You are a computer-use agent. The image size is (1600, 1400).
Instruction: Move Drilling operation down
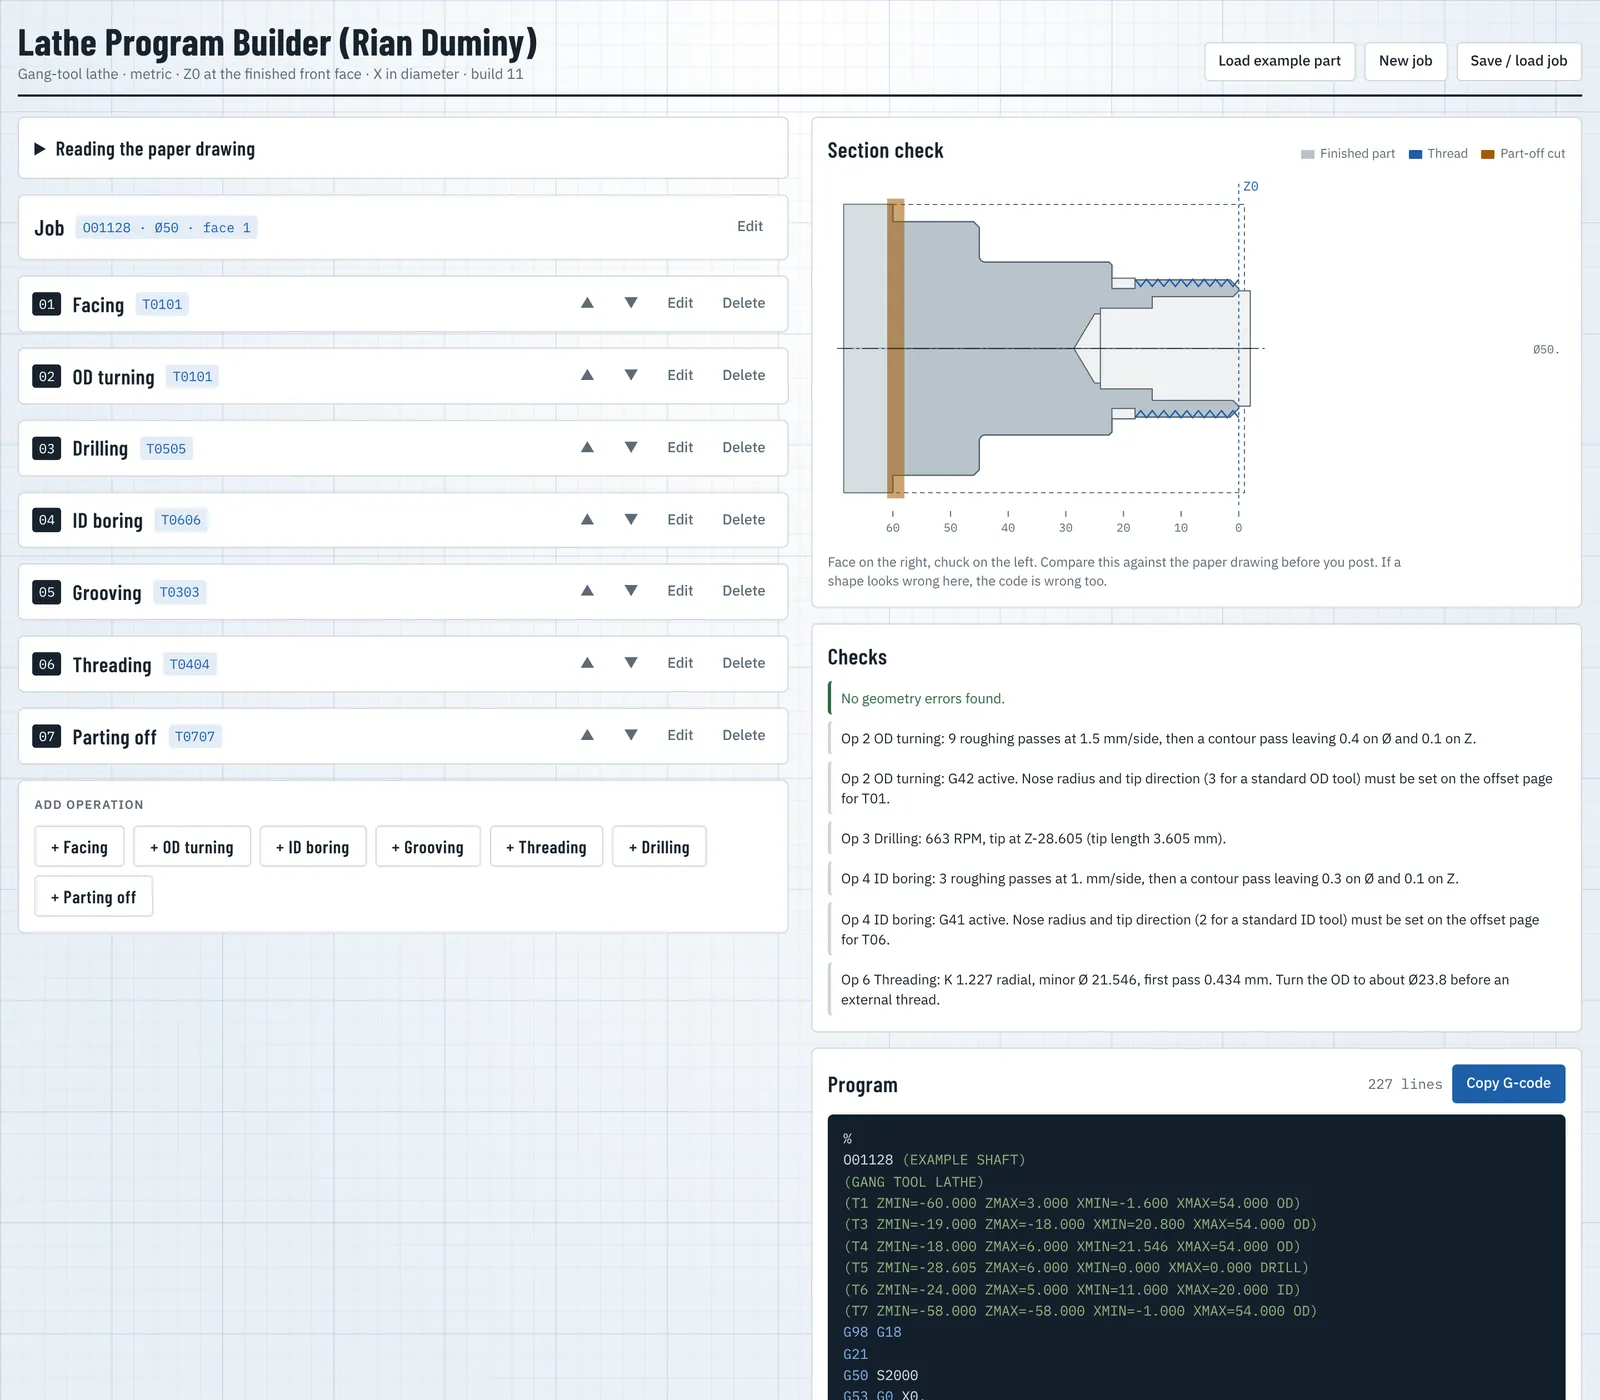point(631,447)
